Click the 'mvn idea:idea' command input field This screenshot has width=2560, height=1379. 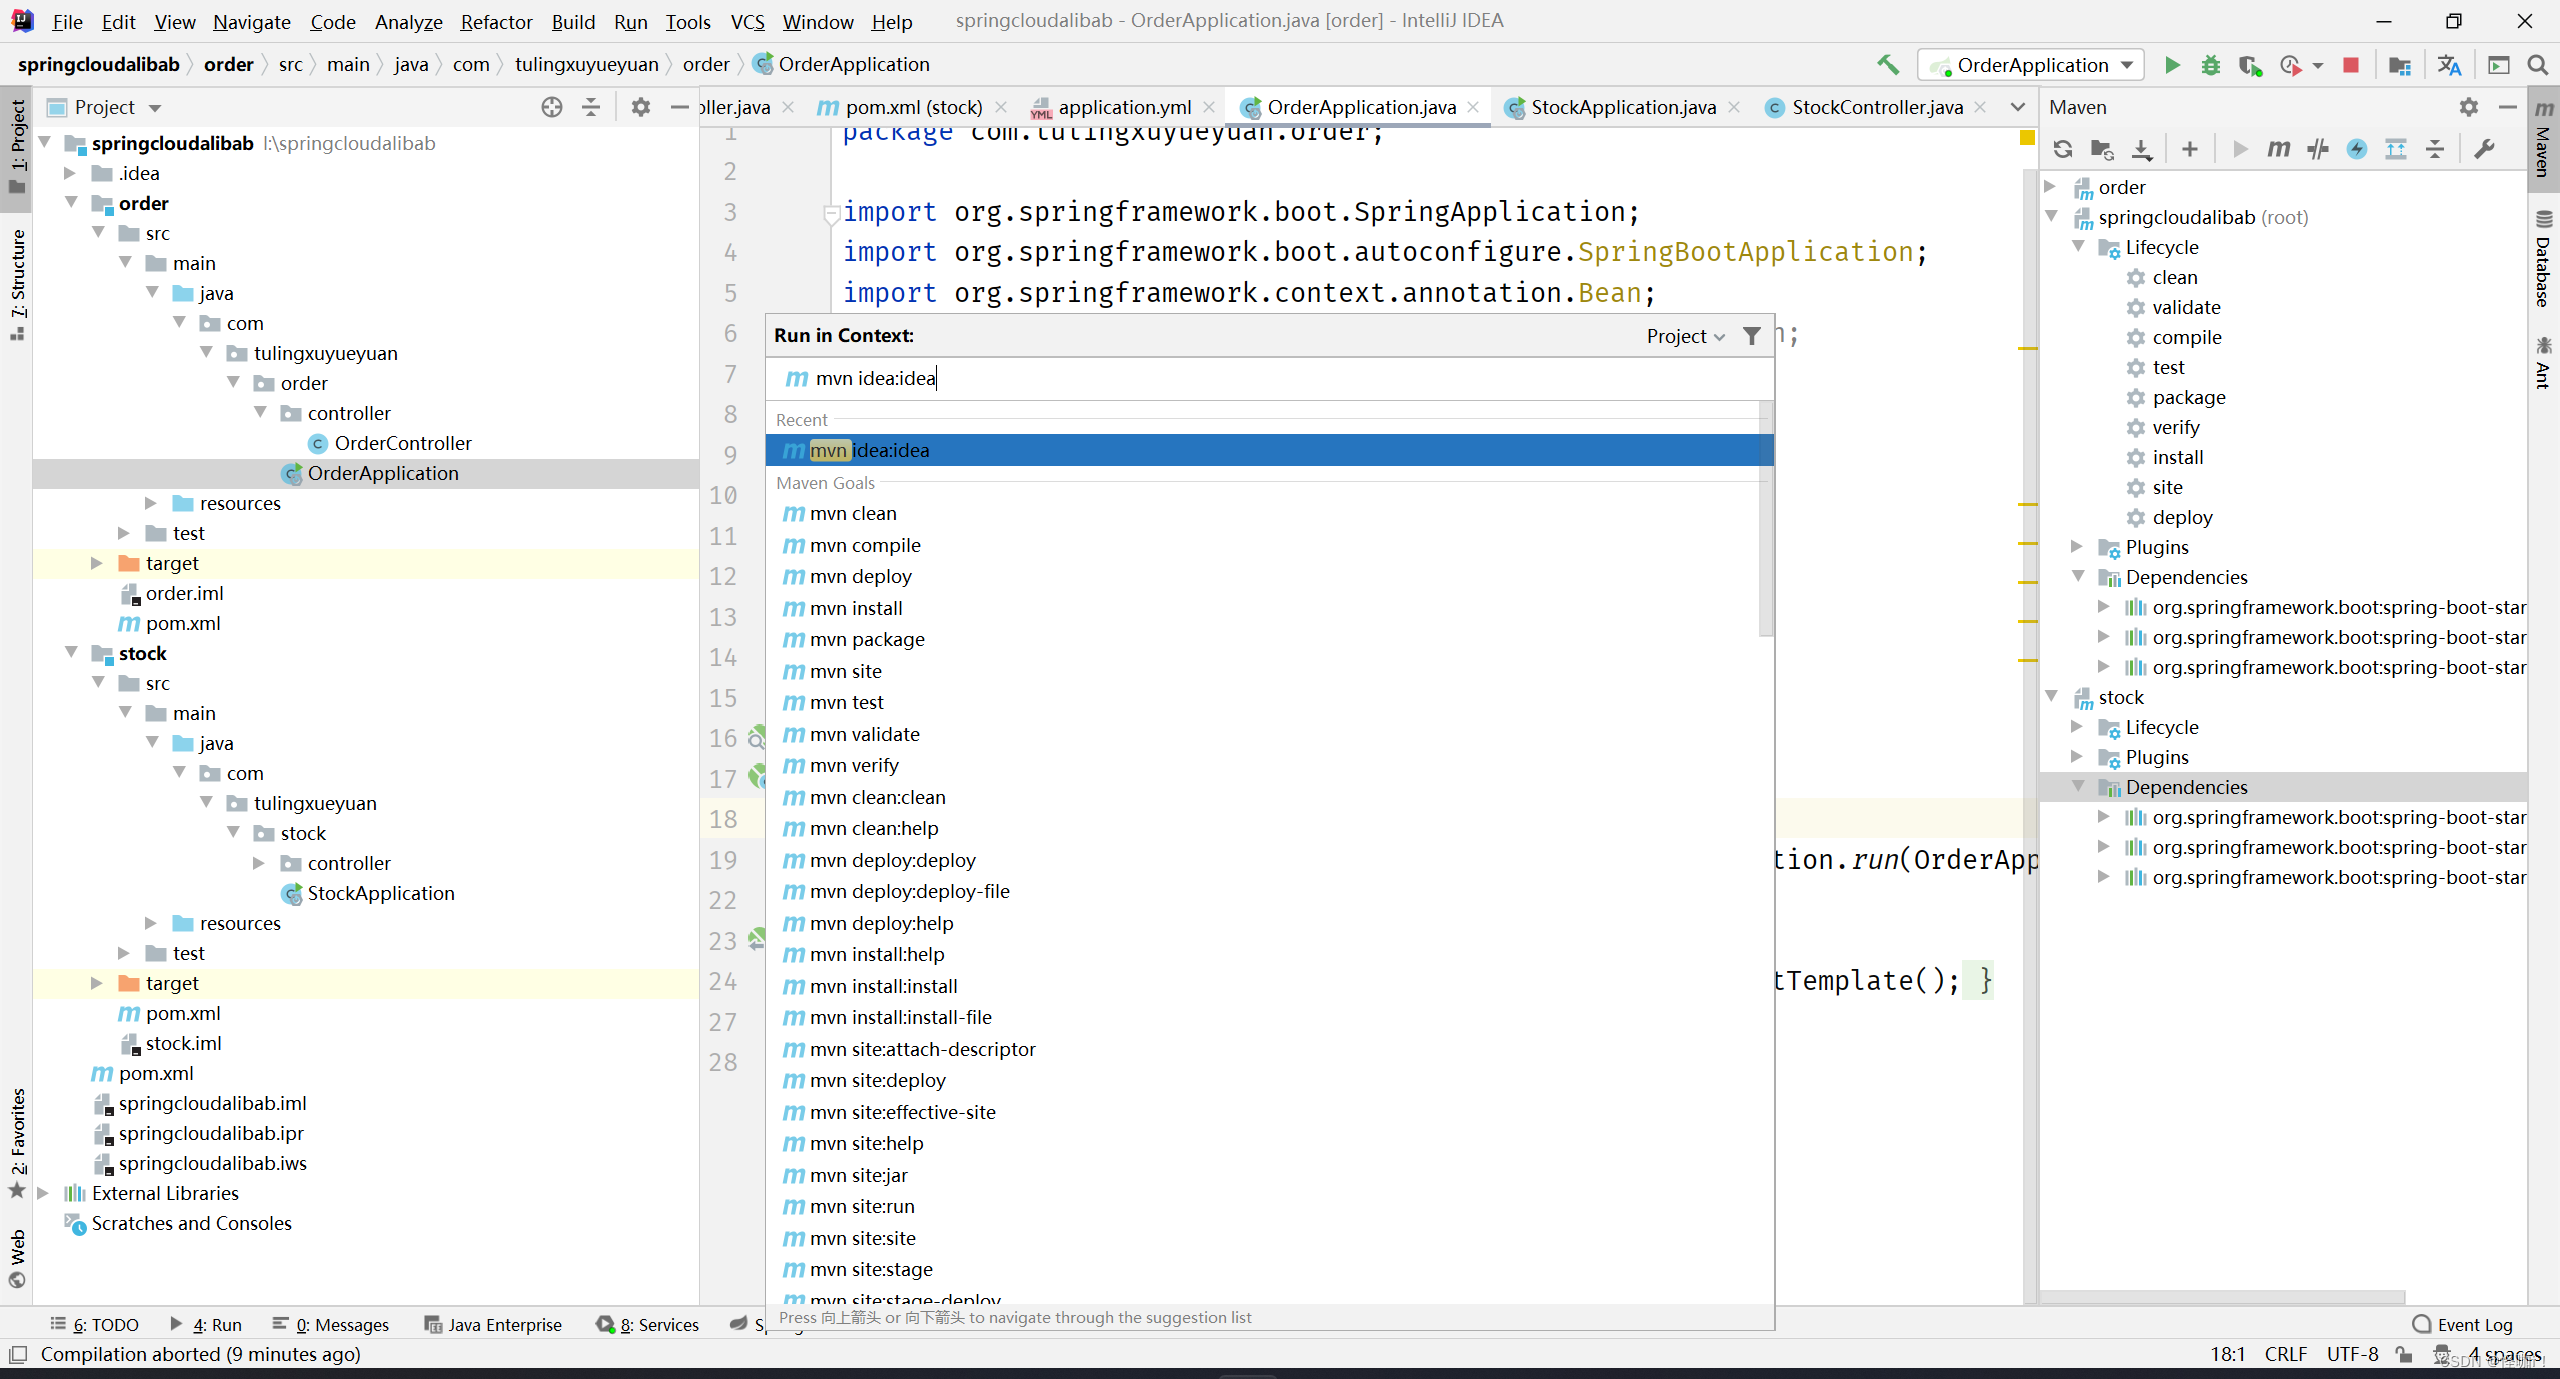tap(1270, 378)
